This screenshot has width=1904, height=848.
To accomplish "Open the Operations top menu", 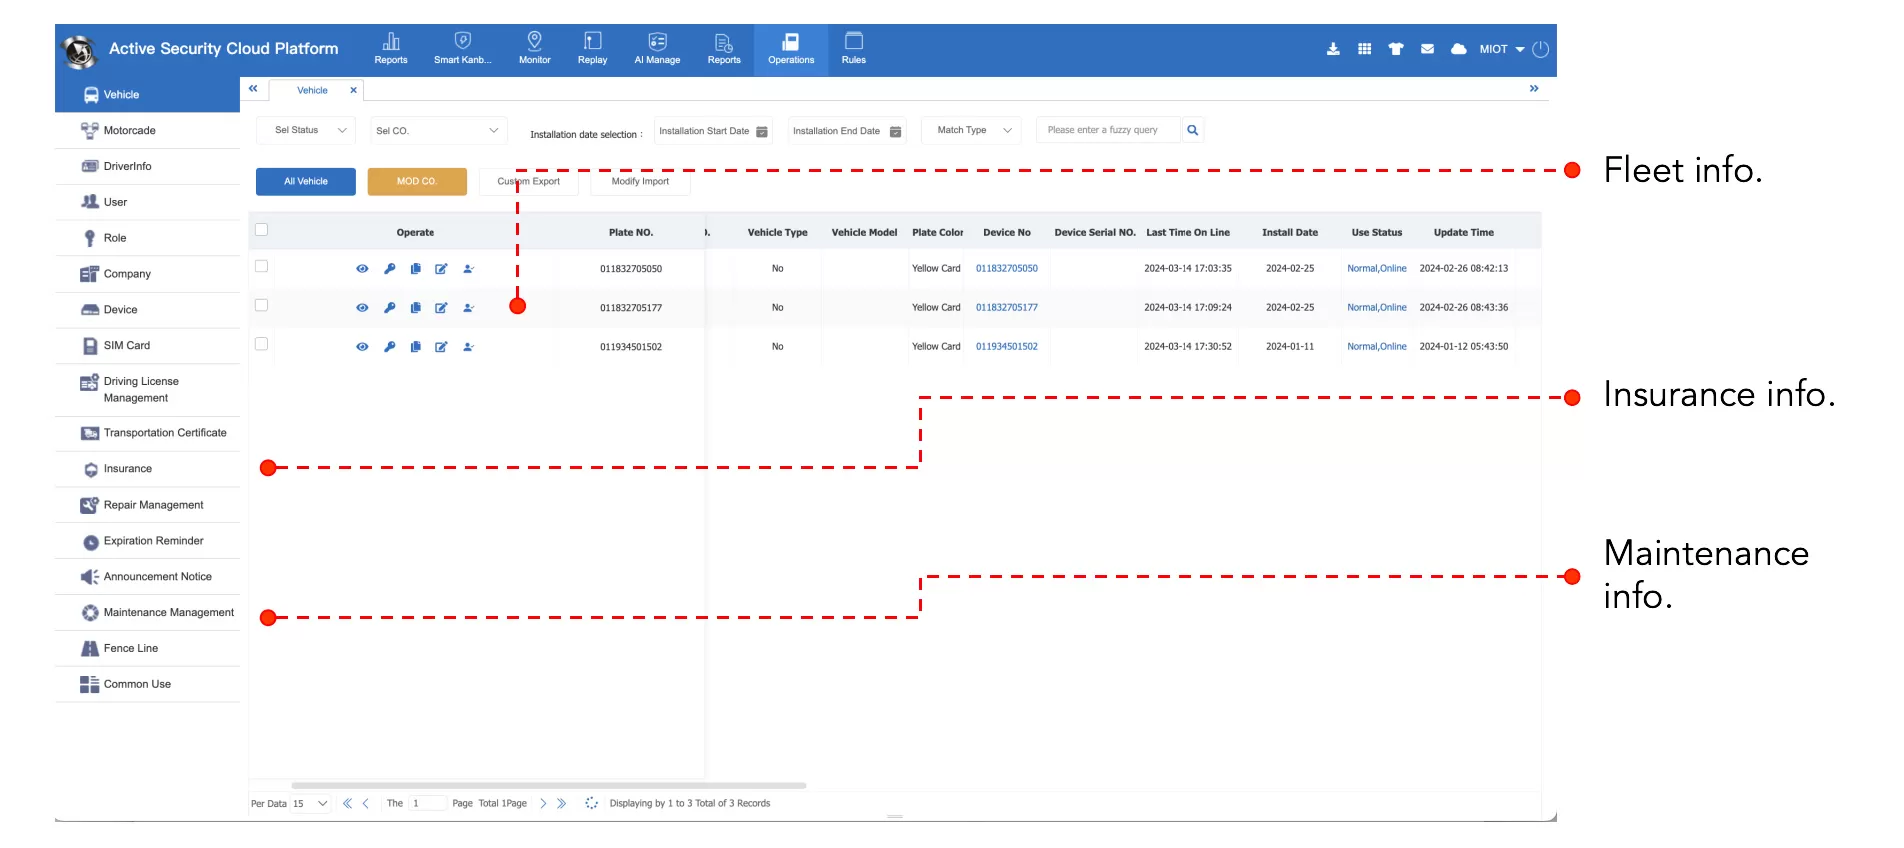I will tap(791, 49).
